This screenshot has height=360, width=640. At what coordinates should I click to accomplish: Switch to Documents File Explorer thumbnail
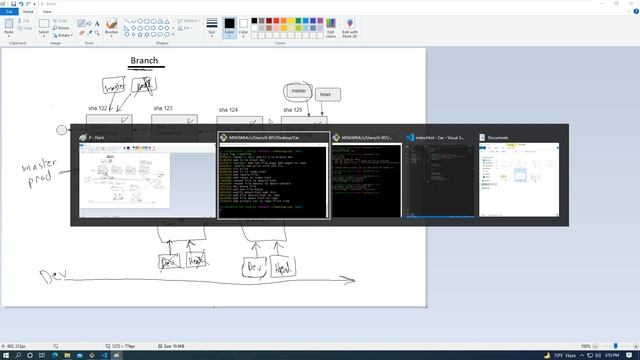click(519, 176)
